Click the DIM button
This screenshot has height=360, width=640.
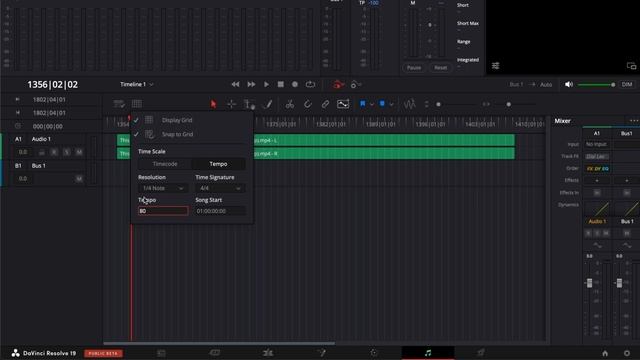point(627,84)
